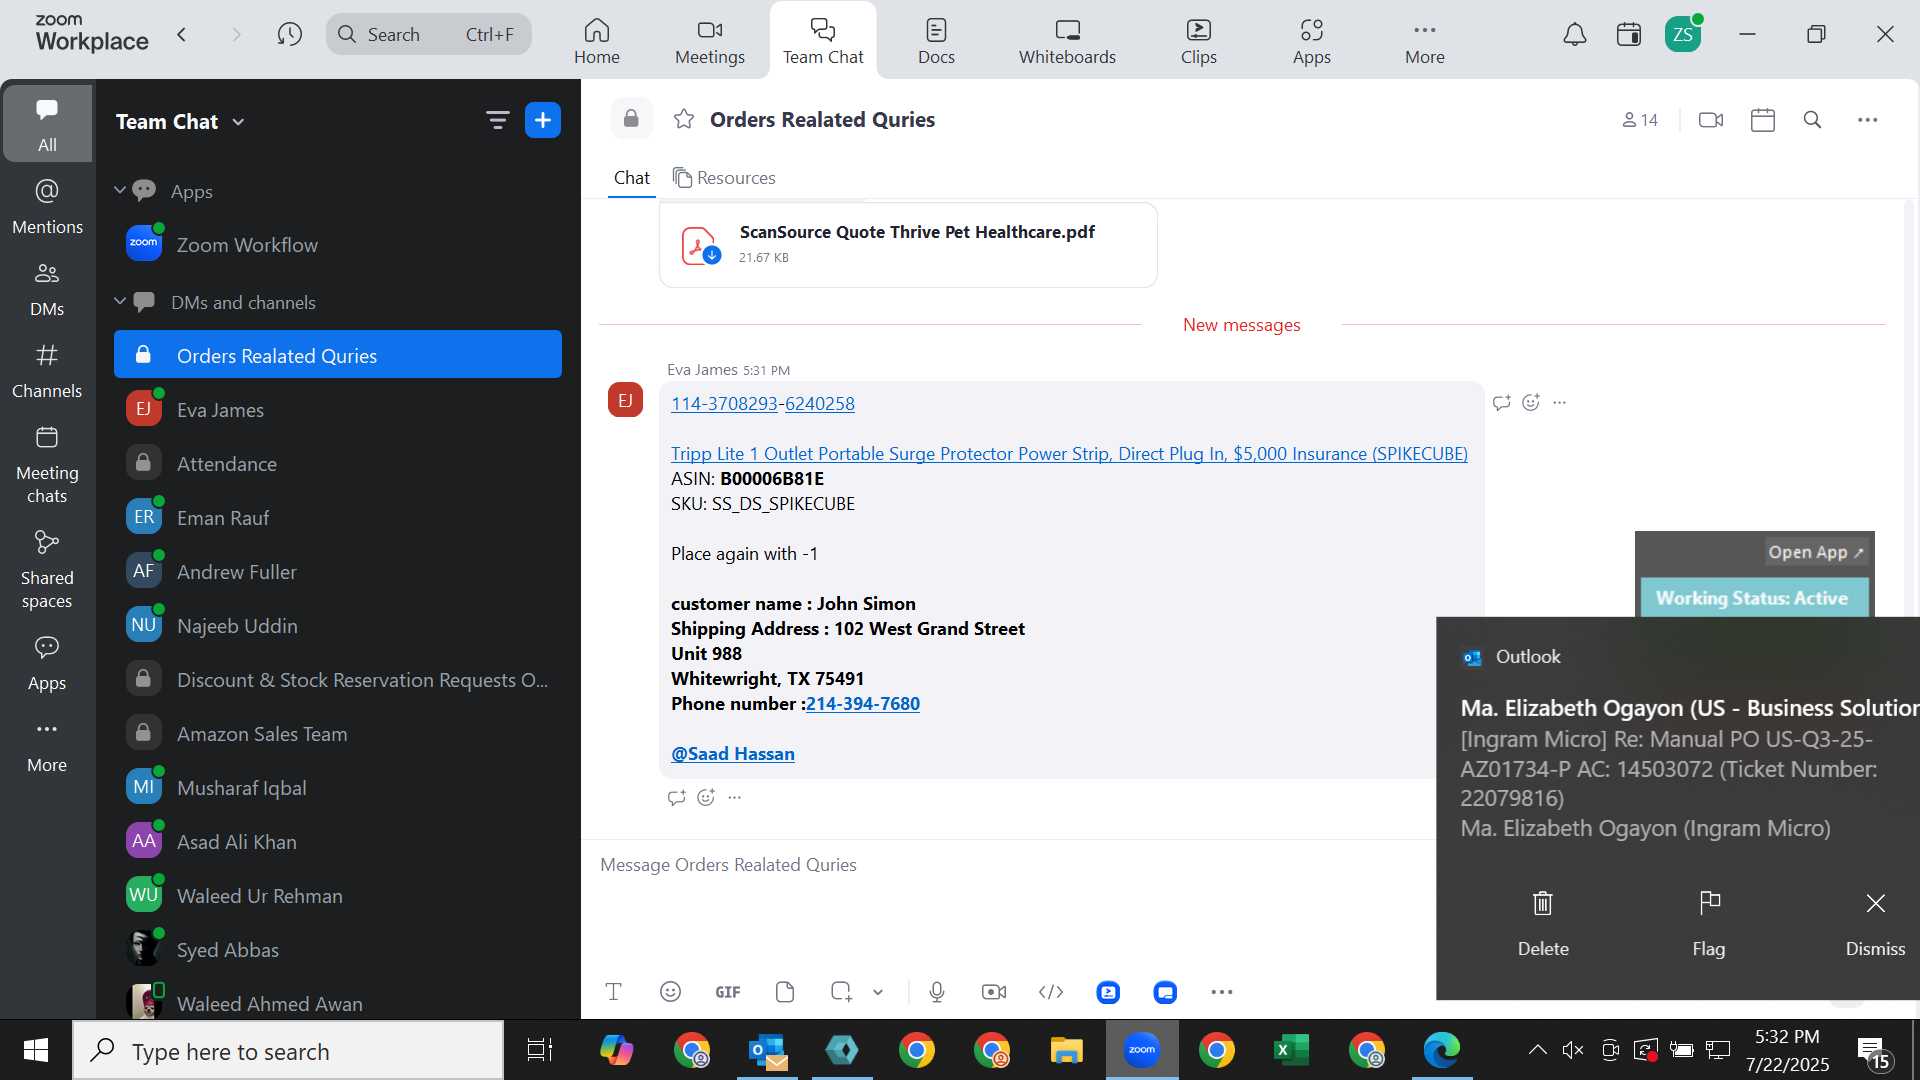Star the Orders Realated Quries channel
The height and width of the screenshot is (1080, 1920).
(684, 120)
